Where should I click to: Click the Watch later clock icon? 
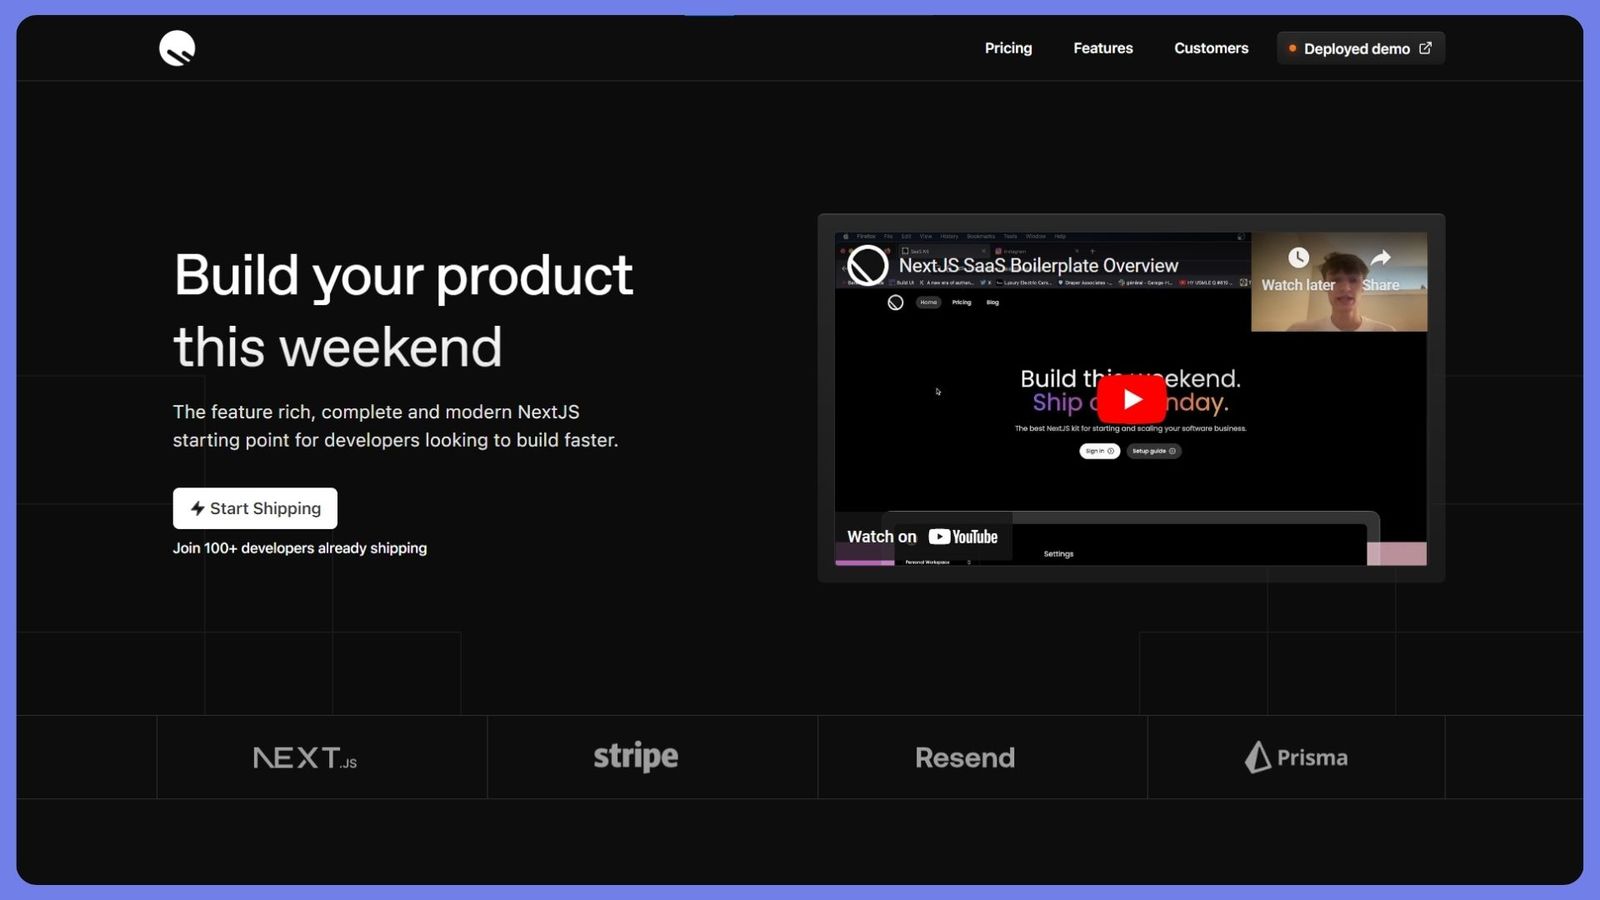pyautogui.click(x=1298, y=258)
